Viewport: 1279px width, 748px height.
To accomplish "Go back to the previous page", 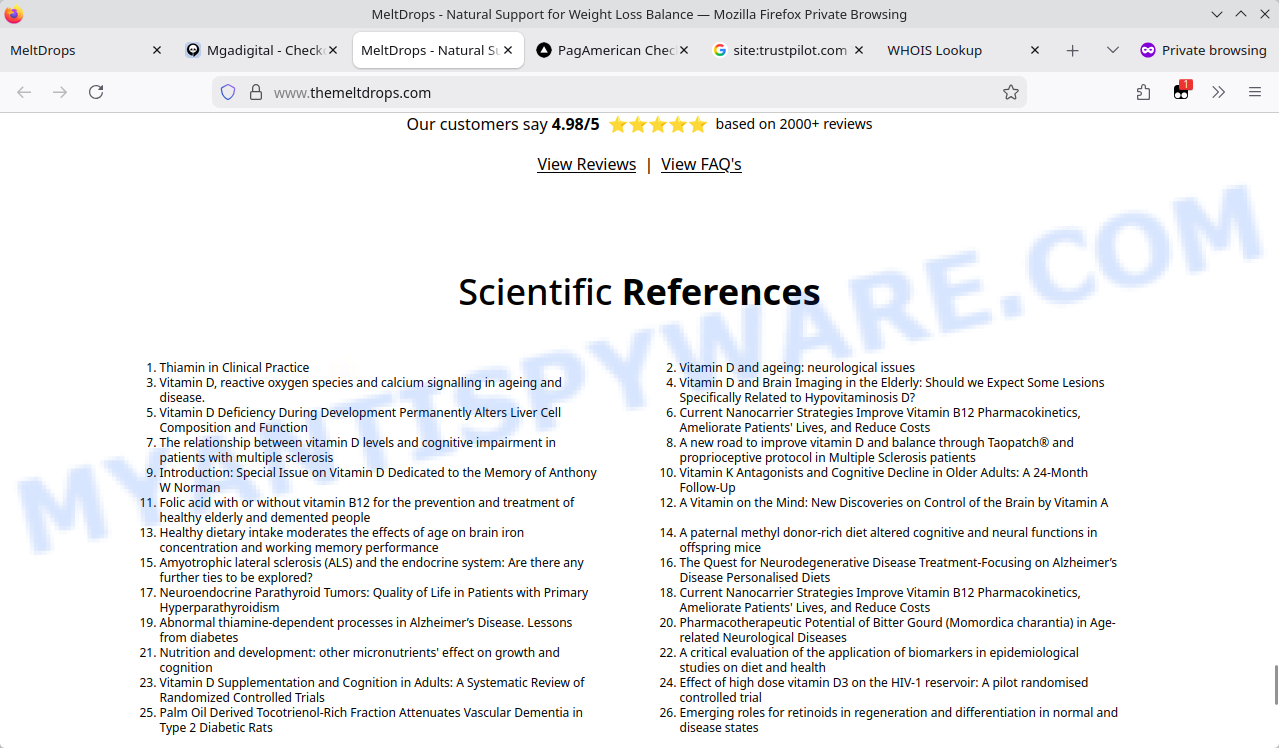I will point(24,92).
